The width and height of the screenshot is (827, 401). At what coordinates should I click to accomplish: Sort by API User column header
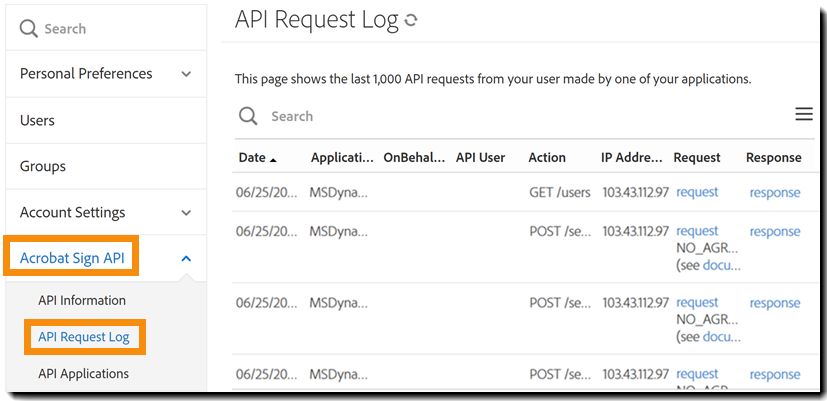click(x=480, y=158)
